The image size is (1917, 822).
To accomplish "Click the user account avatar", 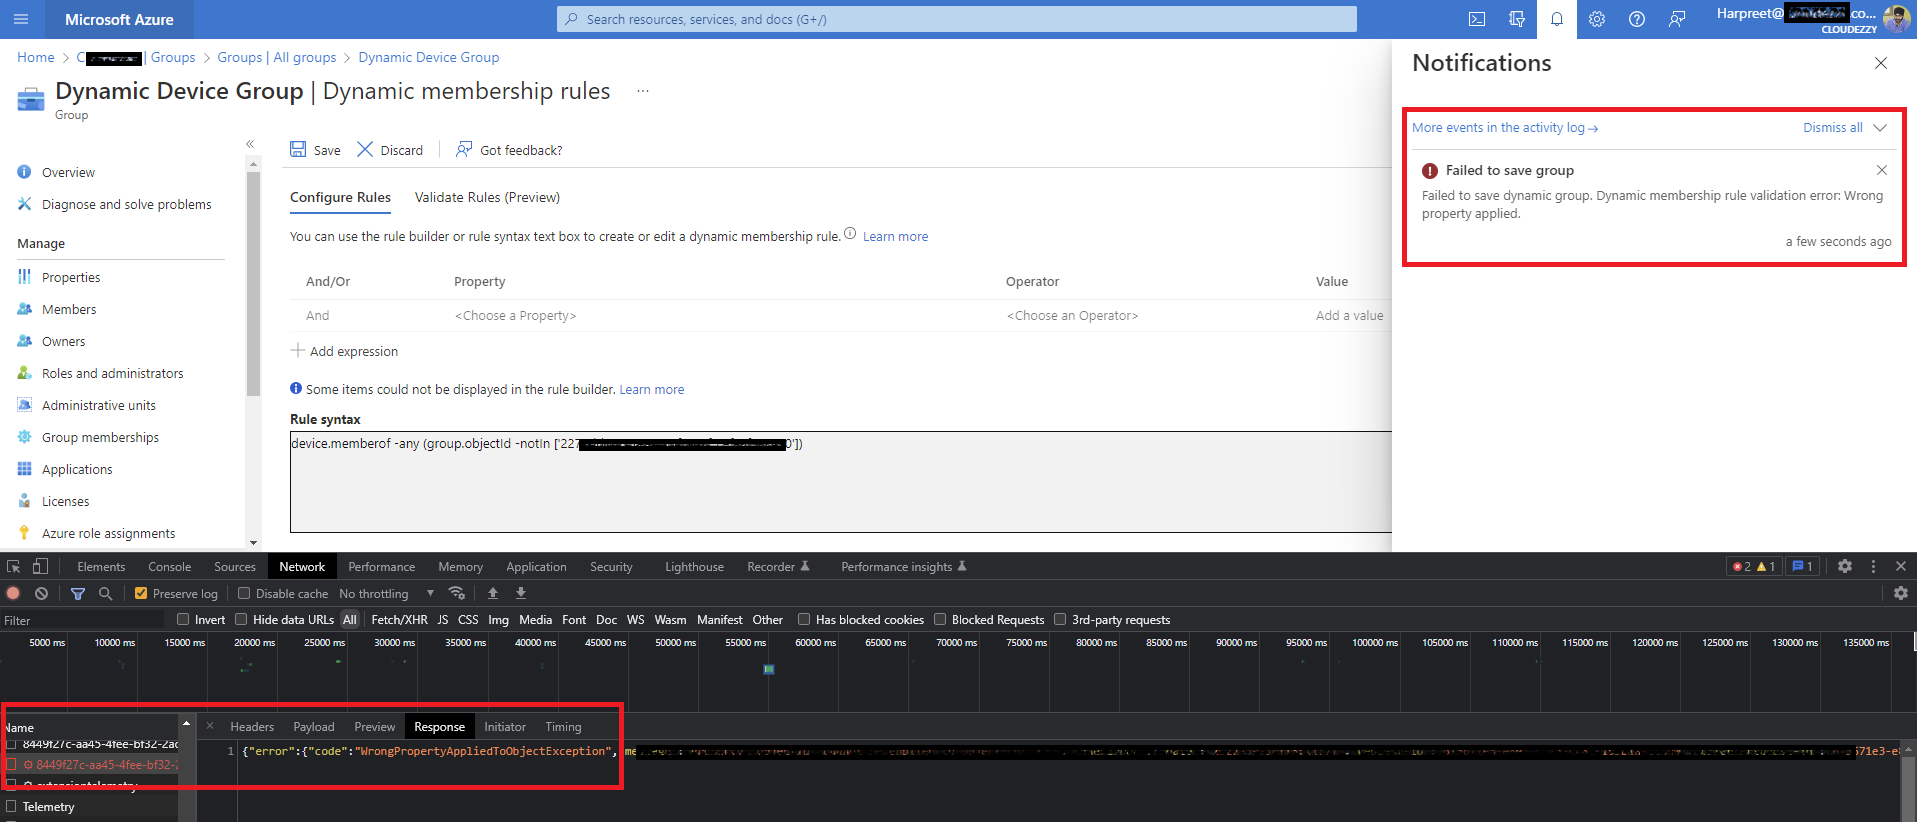I will point(1896,19).
